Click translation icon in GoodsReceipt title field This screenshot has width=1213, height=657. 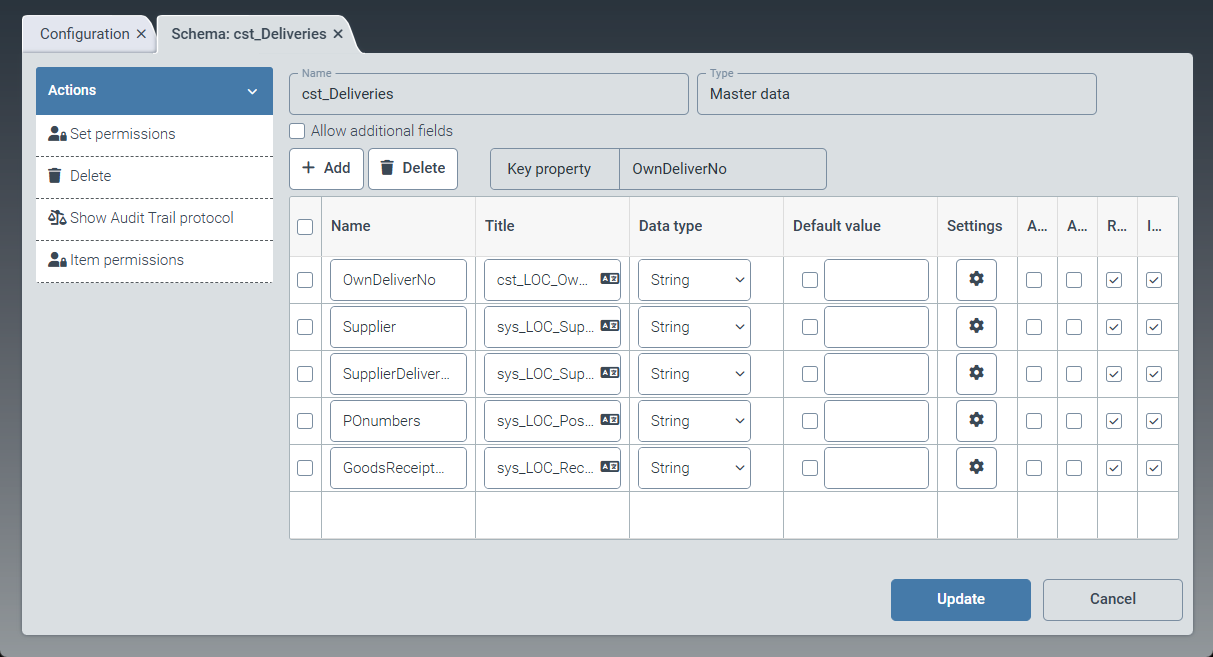609,468
